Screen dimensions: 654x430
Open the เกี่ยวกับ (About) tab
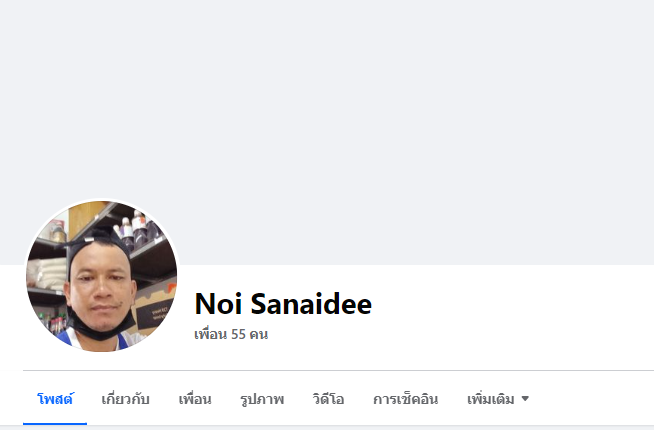point(126,399)
